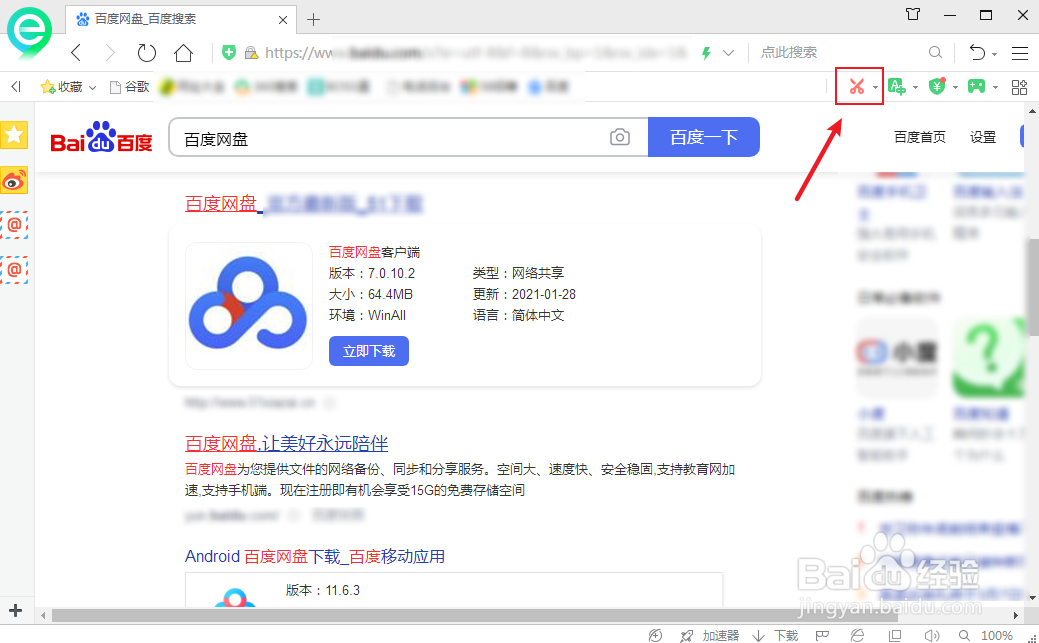The width and height of the screenshot is (1039, 643).
Task: Open the skin shirt icon in title bar
Action: (x=913, y=14)
